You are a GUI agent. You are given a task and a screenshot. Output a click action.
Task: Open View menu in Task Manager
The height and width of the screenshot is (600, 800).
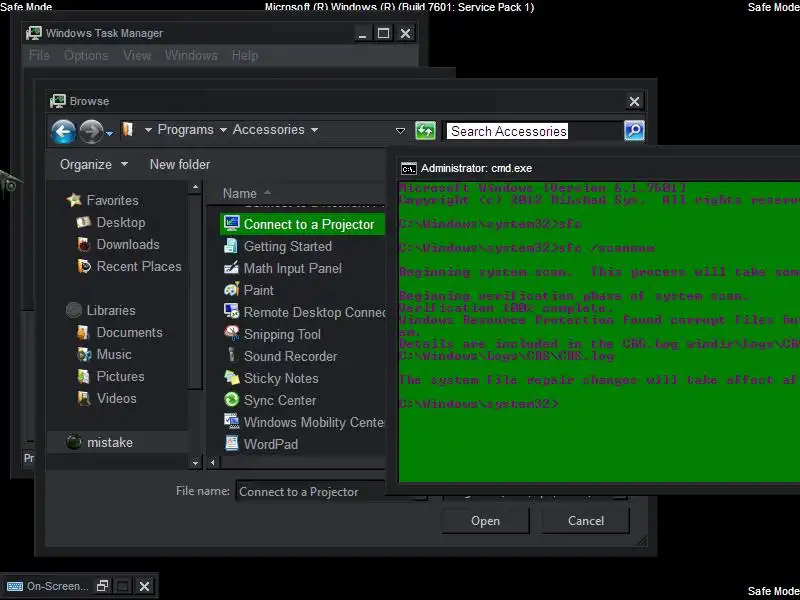click(x=137, y=55)
